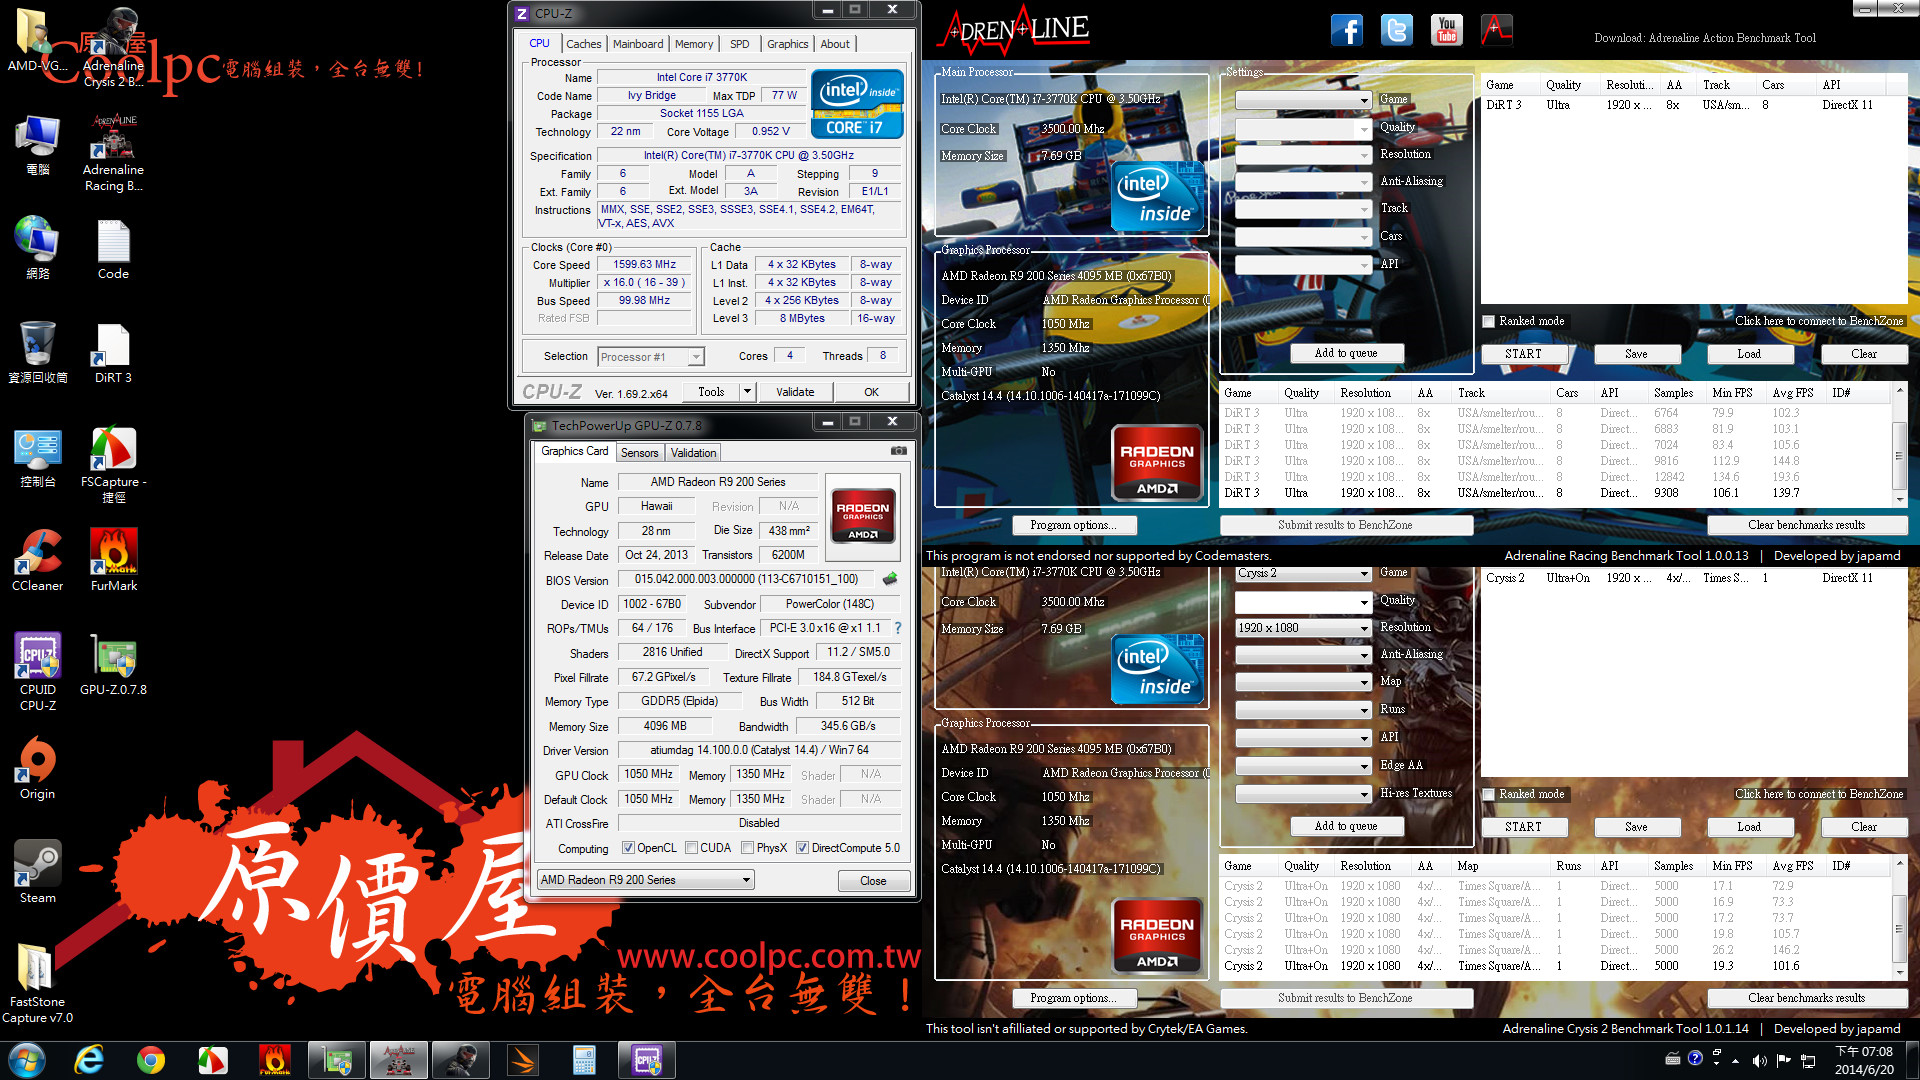Click the Crysis 2 results list scrollbar
This screenshot has width=1920, height=1080.
(1899, 918)
